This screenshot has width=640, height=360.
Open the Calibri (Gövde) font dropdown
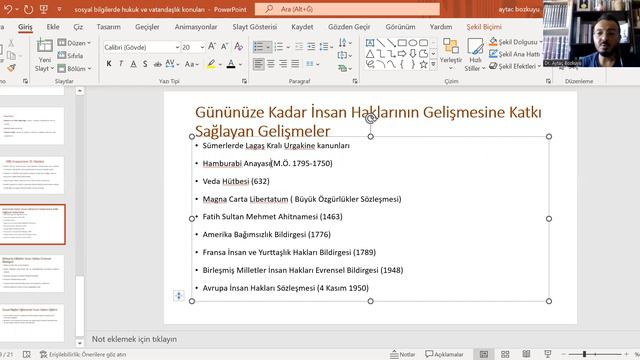pos(177,47)
